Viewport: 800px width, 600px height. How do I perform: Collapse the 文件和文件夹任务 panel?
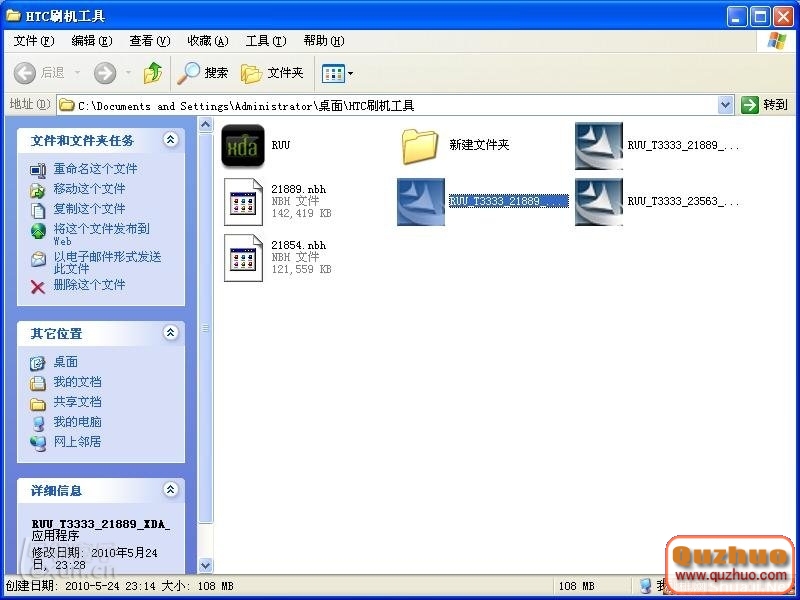(170, 139)
